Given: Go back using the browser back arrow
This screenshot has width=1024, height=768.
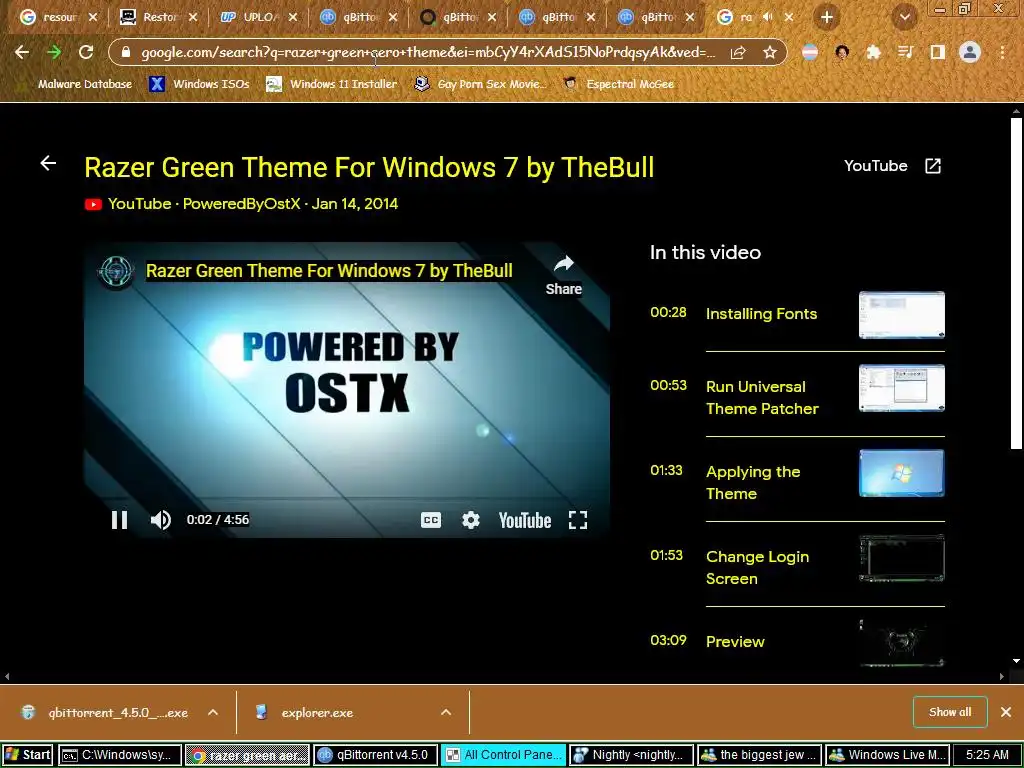Looking at the screenshot, I should [22, 52].
